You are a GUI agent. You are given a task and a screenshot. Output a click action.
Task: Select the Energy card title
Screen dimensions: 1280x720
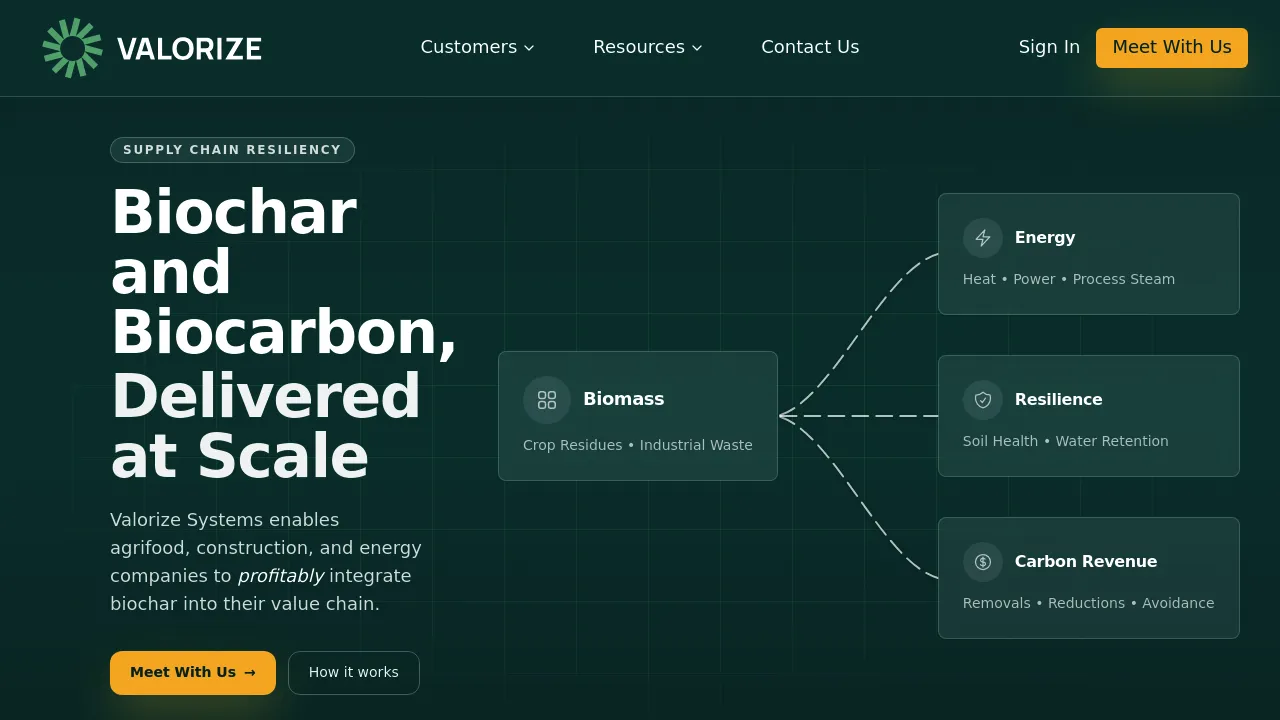tap(1045, 238)
